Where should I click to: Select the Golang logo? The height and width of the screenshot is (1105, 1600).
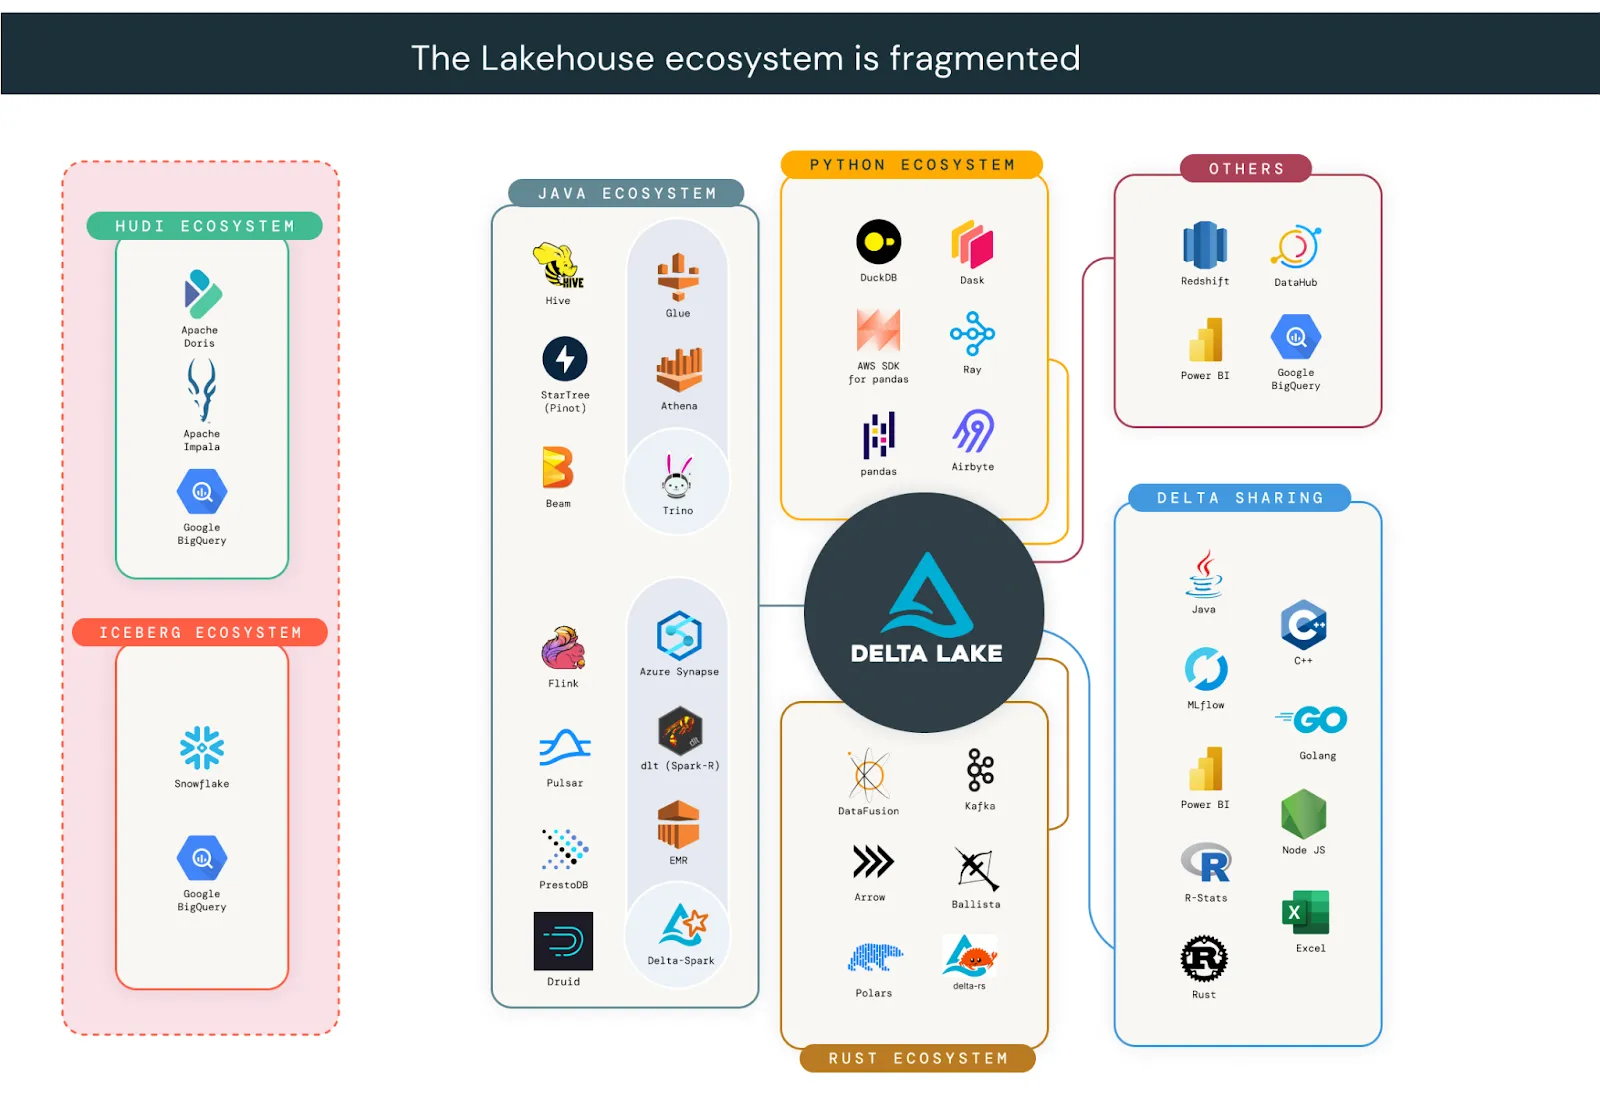click(x=1311, y=720)
